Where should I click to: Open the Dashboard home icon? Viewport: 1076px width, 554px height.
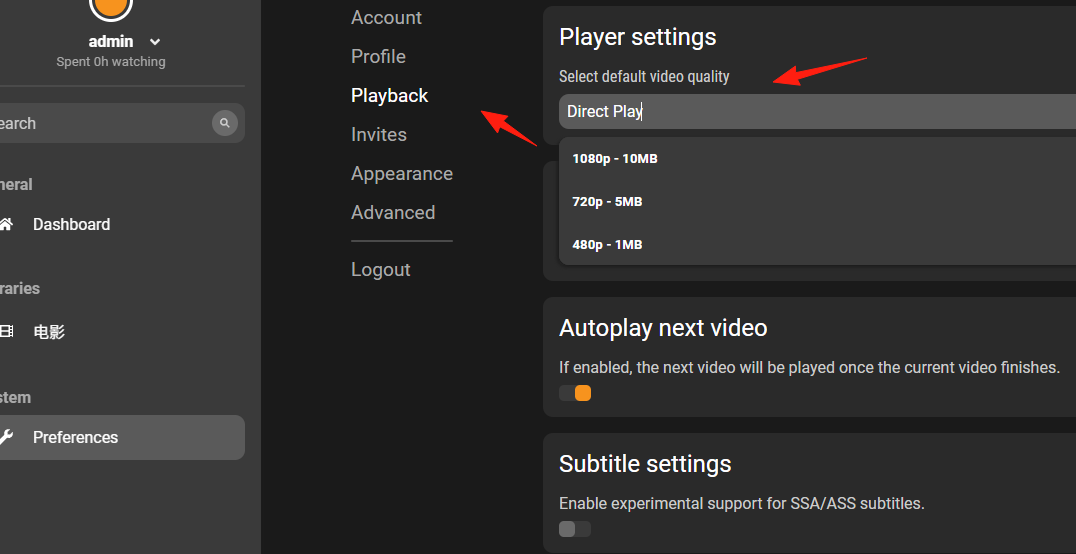point(5,224)
